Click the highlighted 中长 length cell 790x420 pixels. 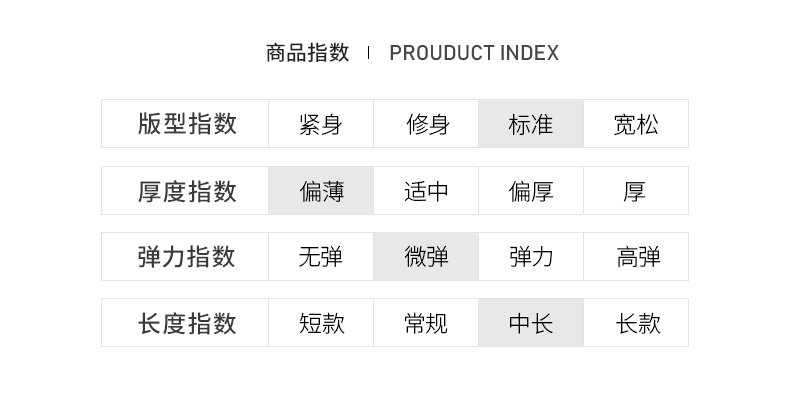[x=531, y=323]
